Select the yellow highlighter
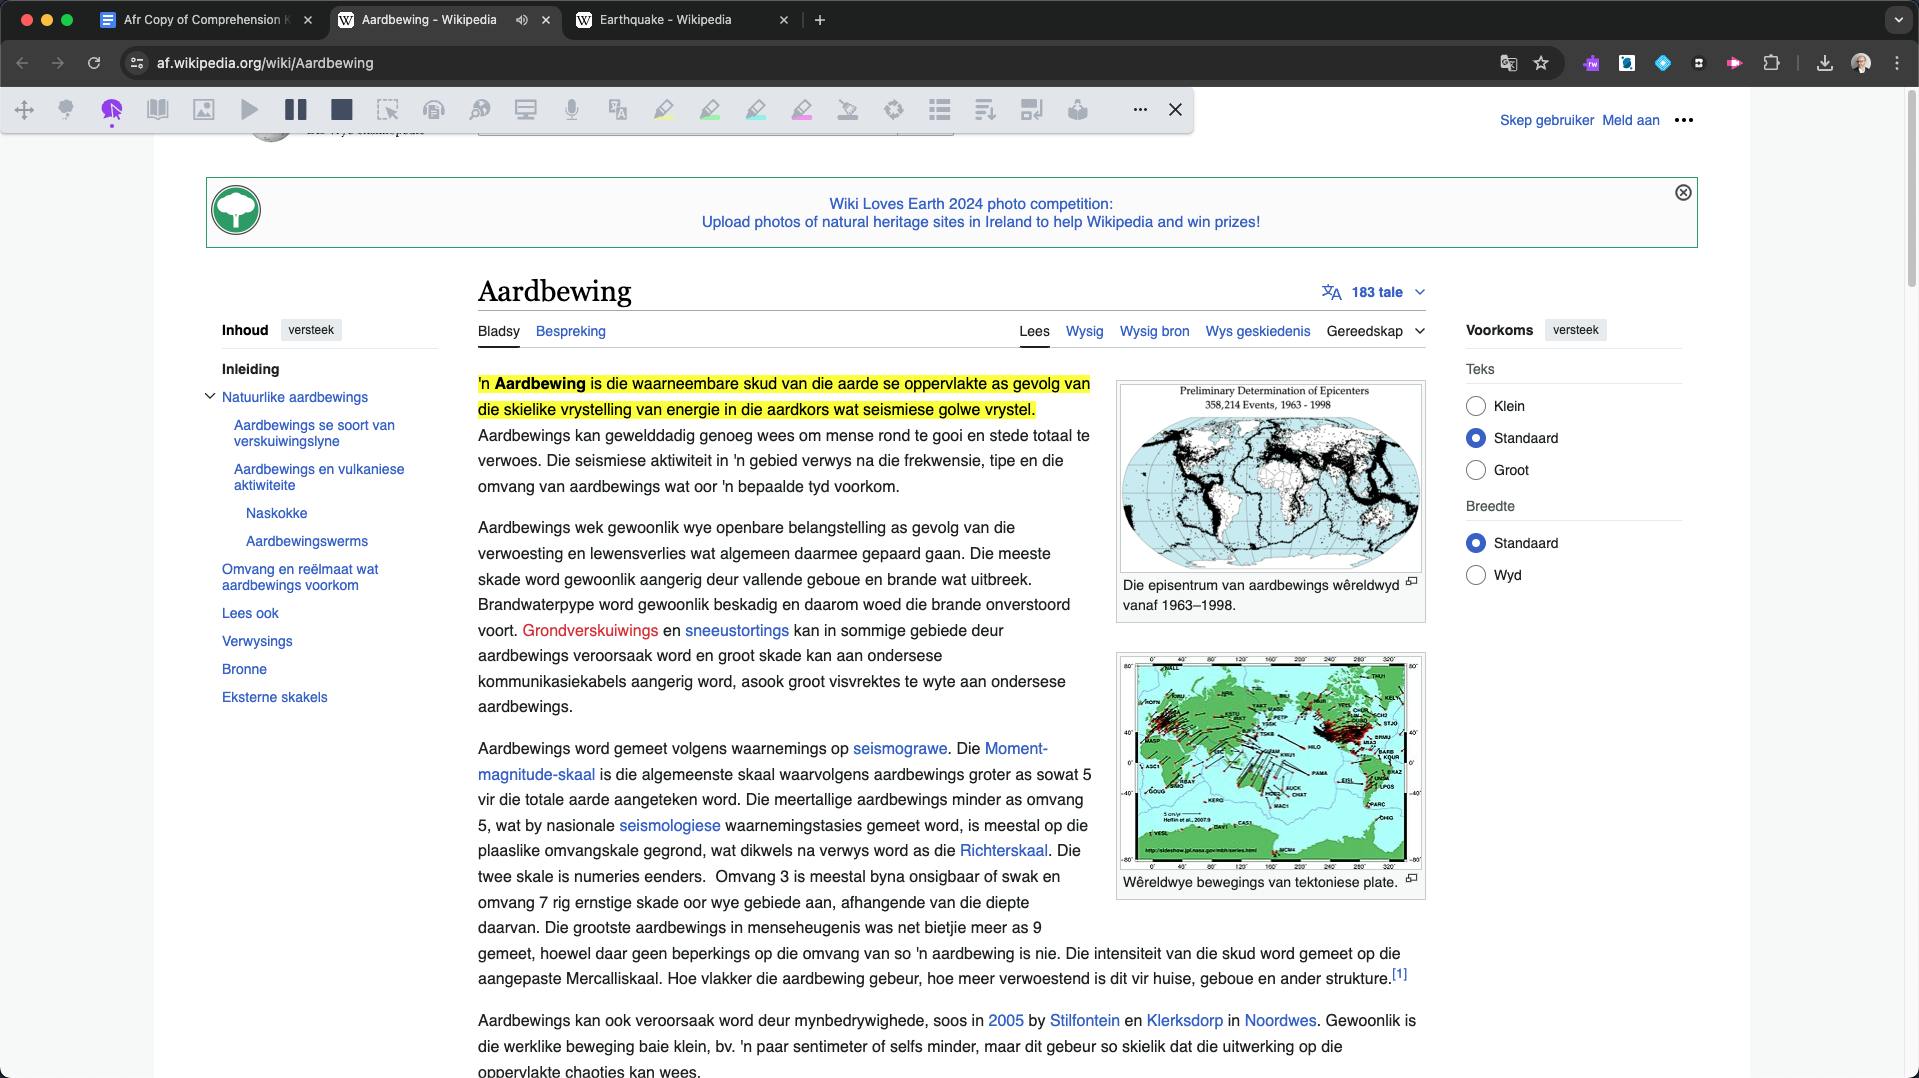 664,110
